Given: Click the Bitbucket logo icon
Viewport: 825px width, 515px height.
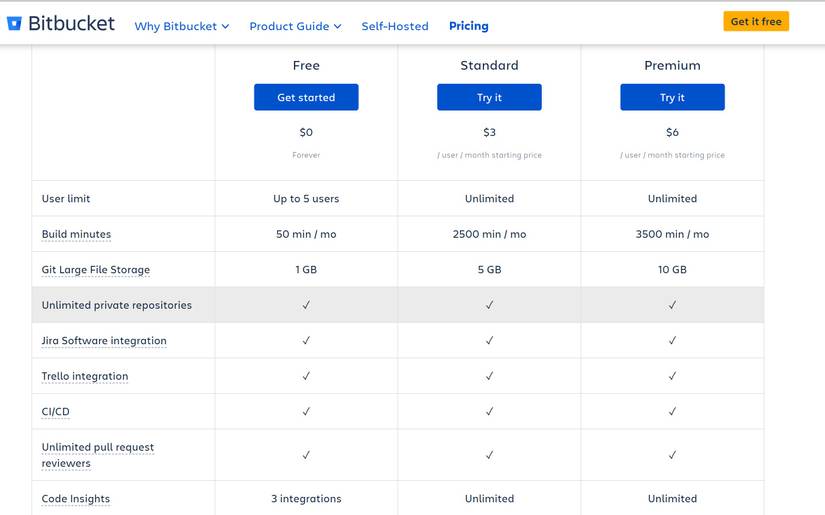Looking at the screenshot, I should [x=15, y=23].
